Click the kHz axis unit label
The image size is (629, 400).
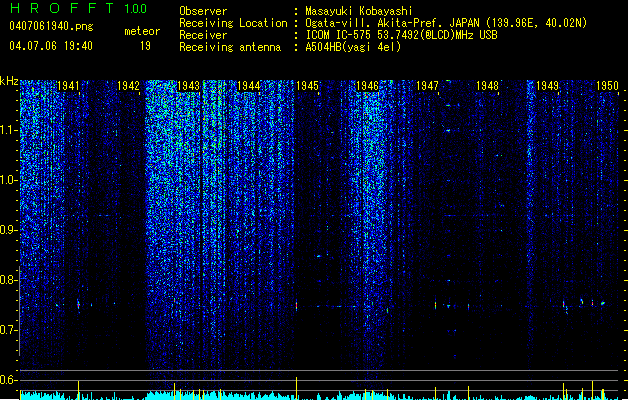[9, 81]
